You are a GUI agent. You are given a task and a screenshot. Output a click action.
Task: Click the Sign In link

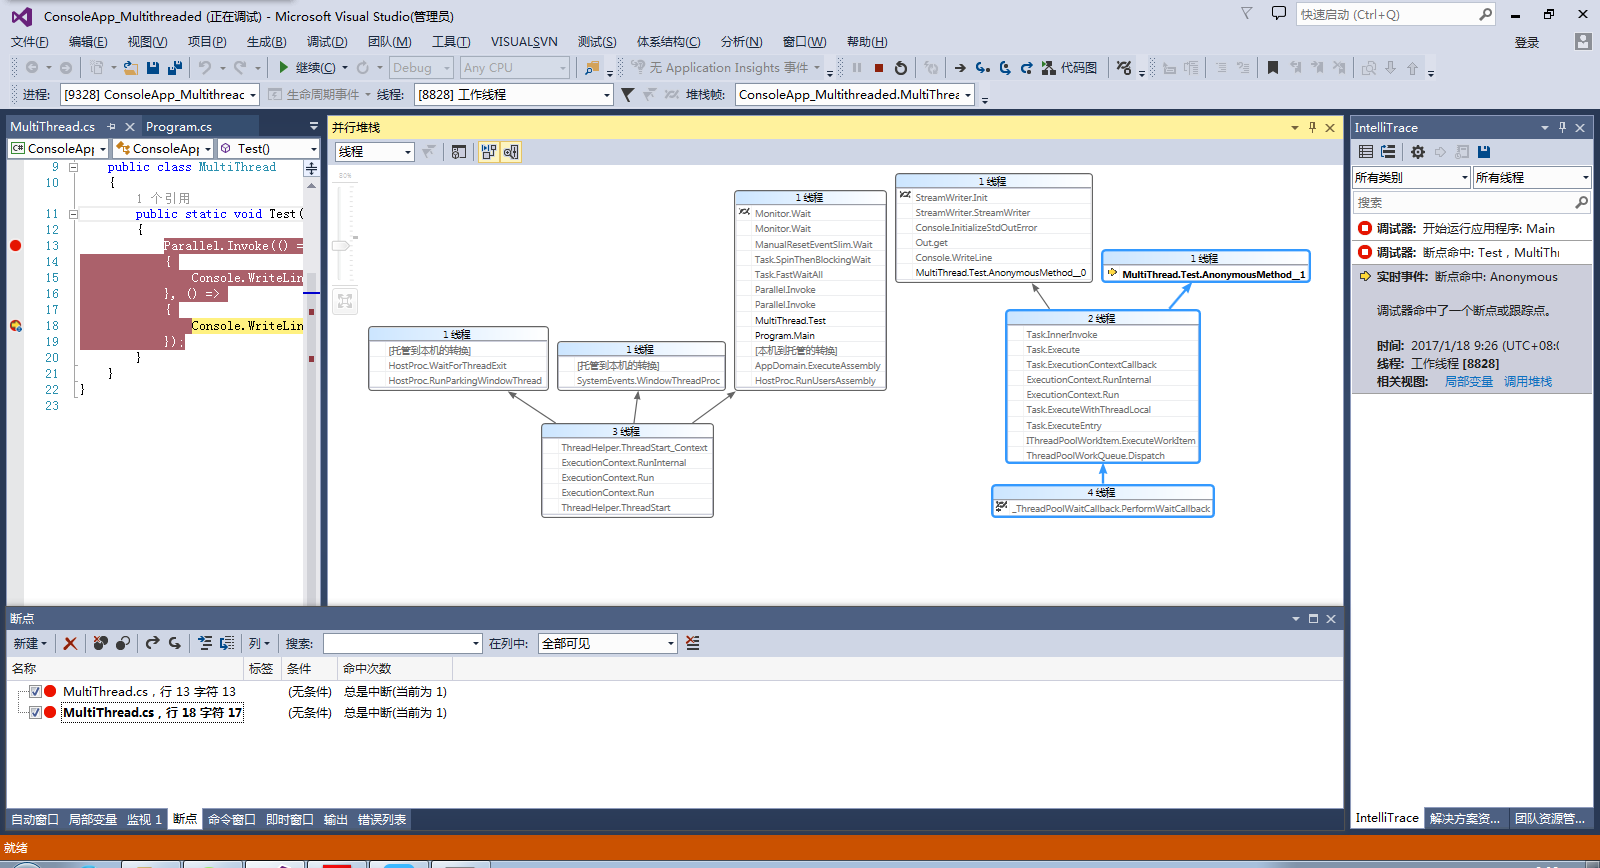[1527, 42]
